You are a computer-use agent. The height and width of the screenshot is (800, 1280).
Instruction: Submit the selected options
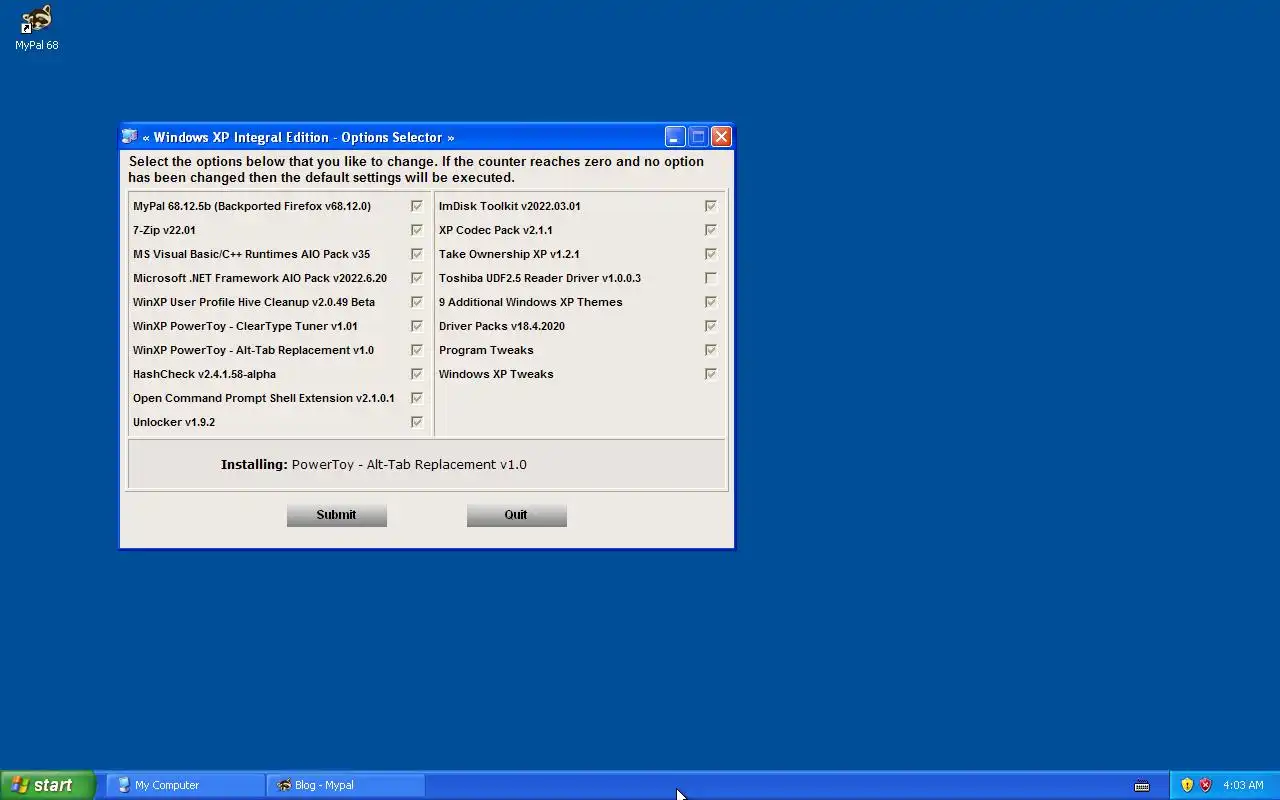[x=336, y=515]
